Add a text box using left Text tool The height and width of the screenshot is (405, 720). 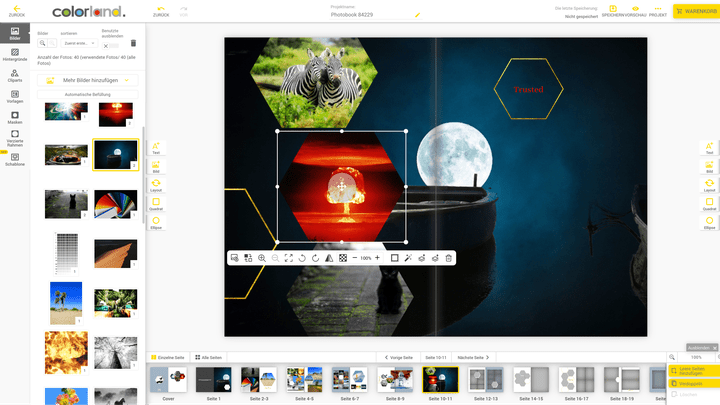pyautogui.click(x=156, y=146)
